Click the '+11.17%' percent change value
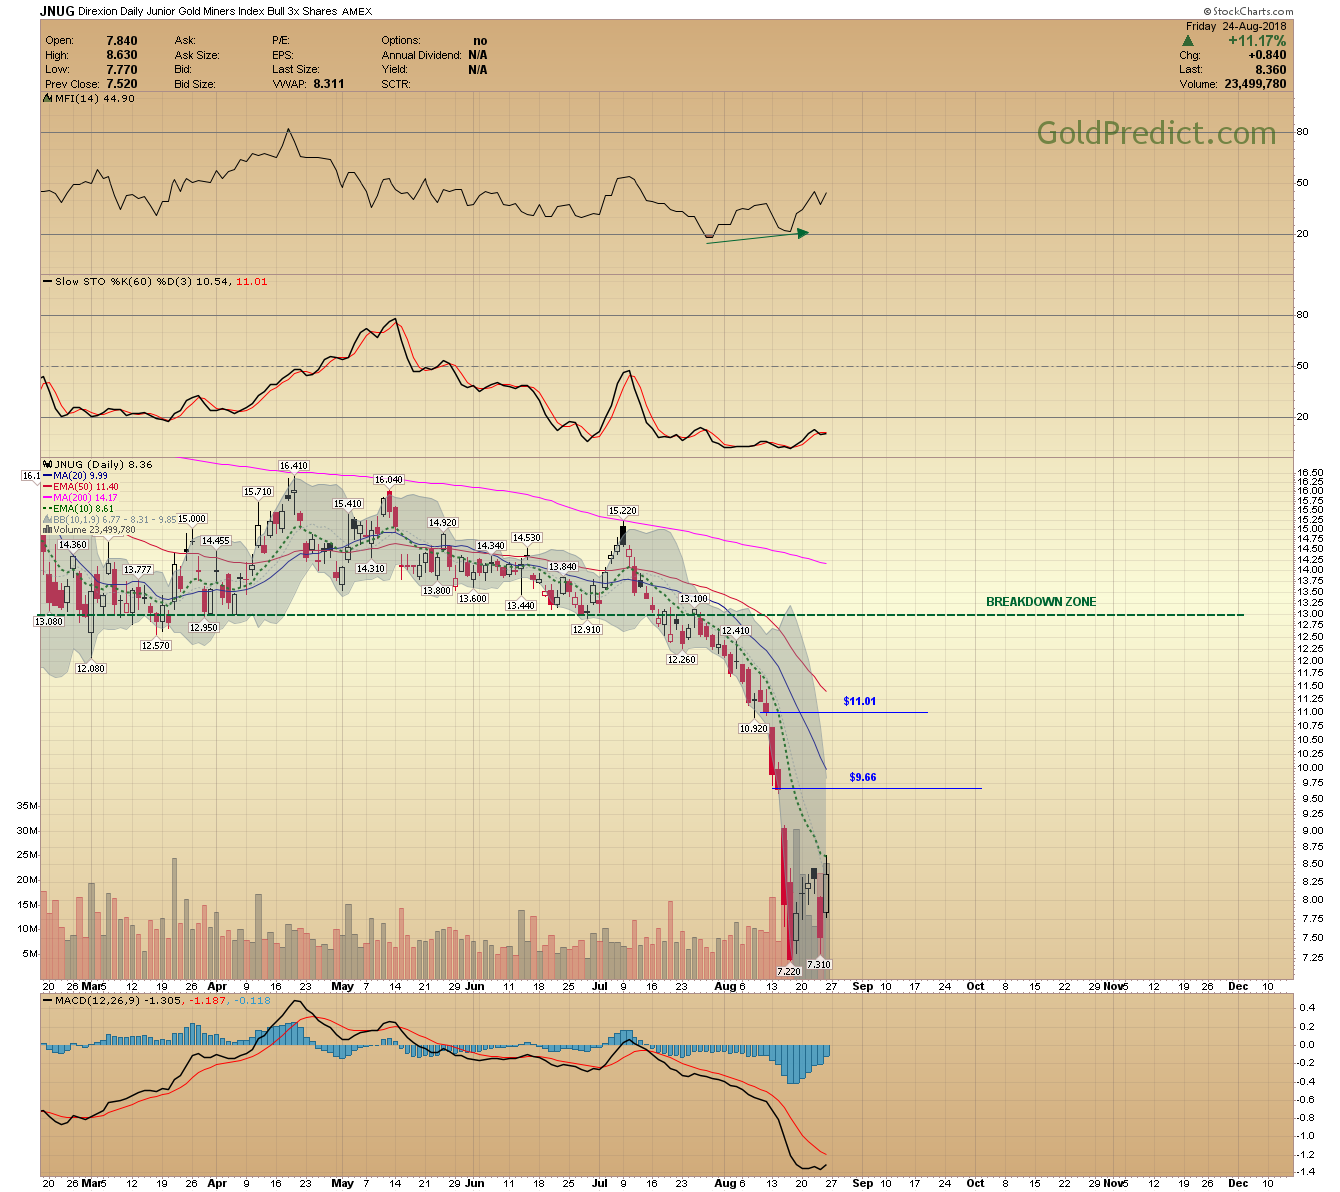 [1258, 41]
